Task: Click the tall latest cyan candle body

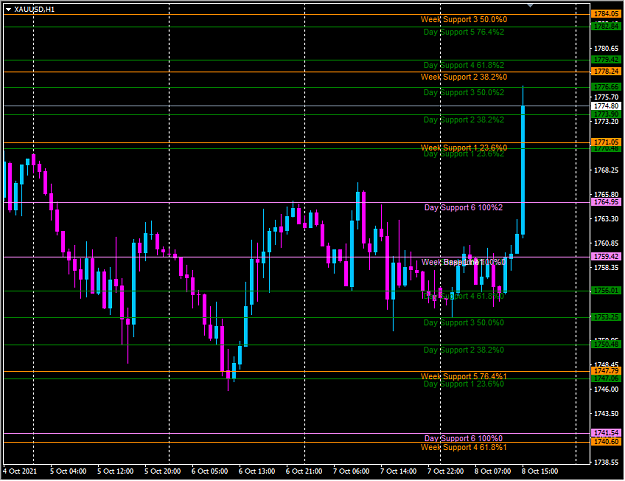Action: coord(523,170)
